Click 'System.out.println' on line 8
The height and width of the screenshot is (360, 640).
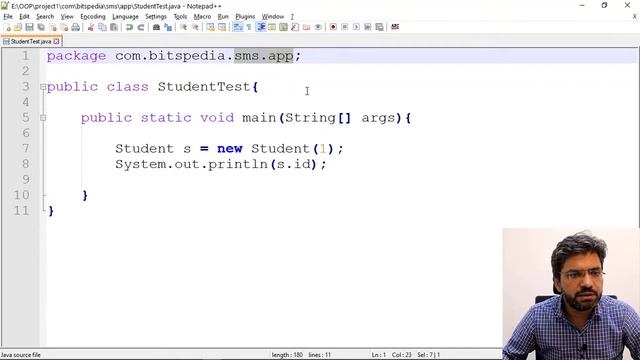click(x=191, y=164)
